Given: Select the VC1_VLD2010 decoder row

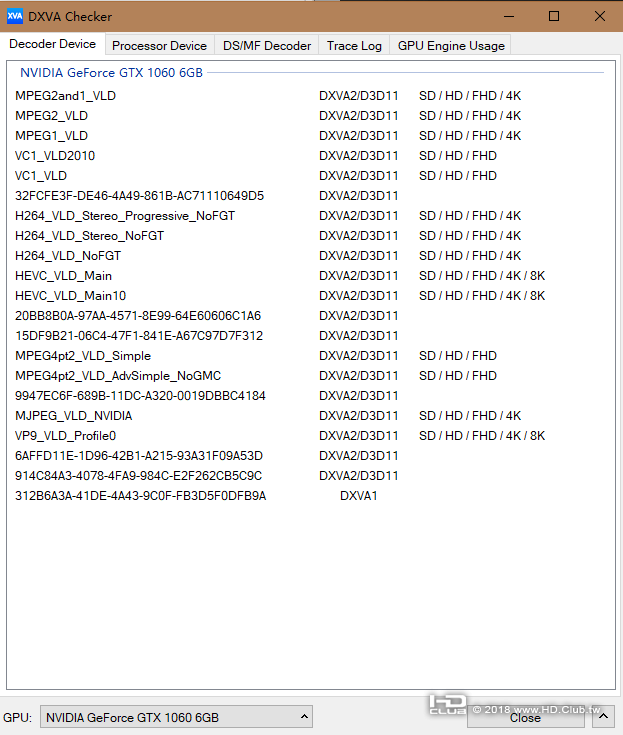Looking at the screenshot, I should pos(55,155).
